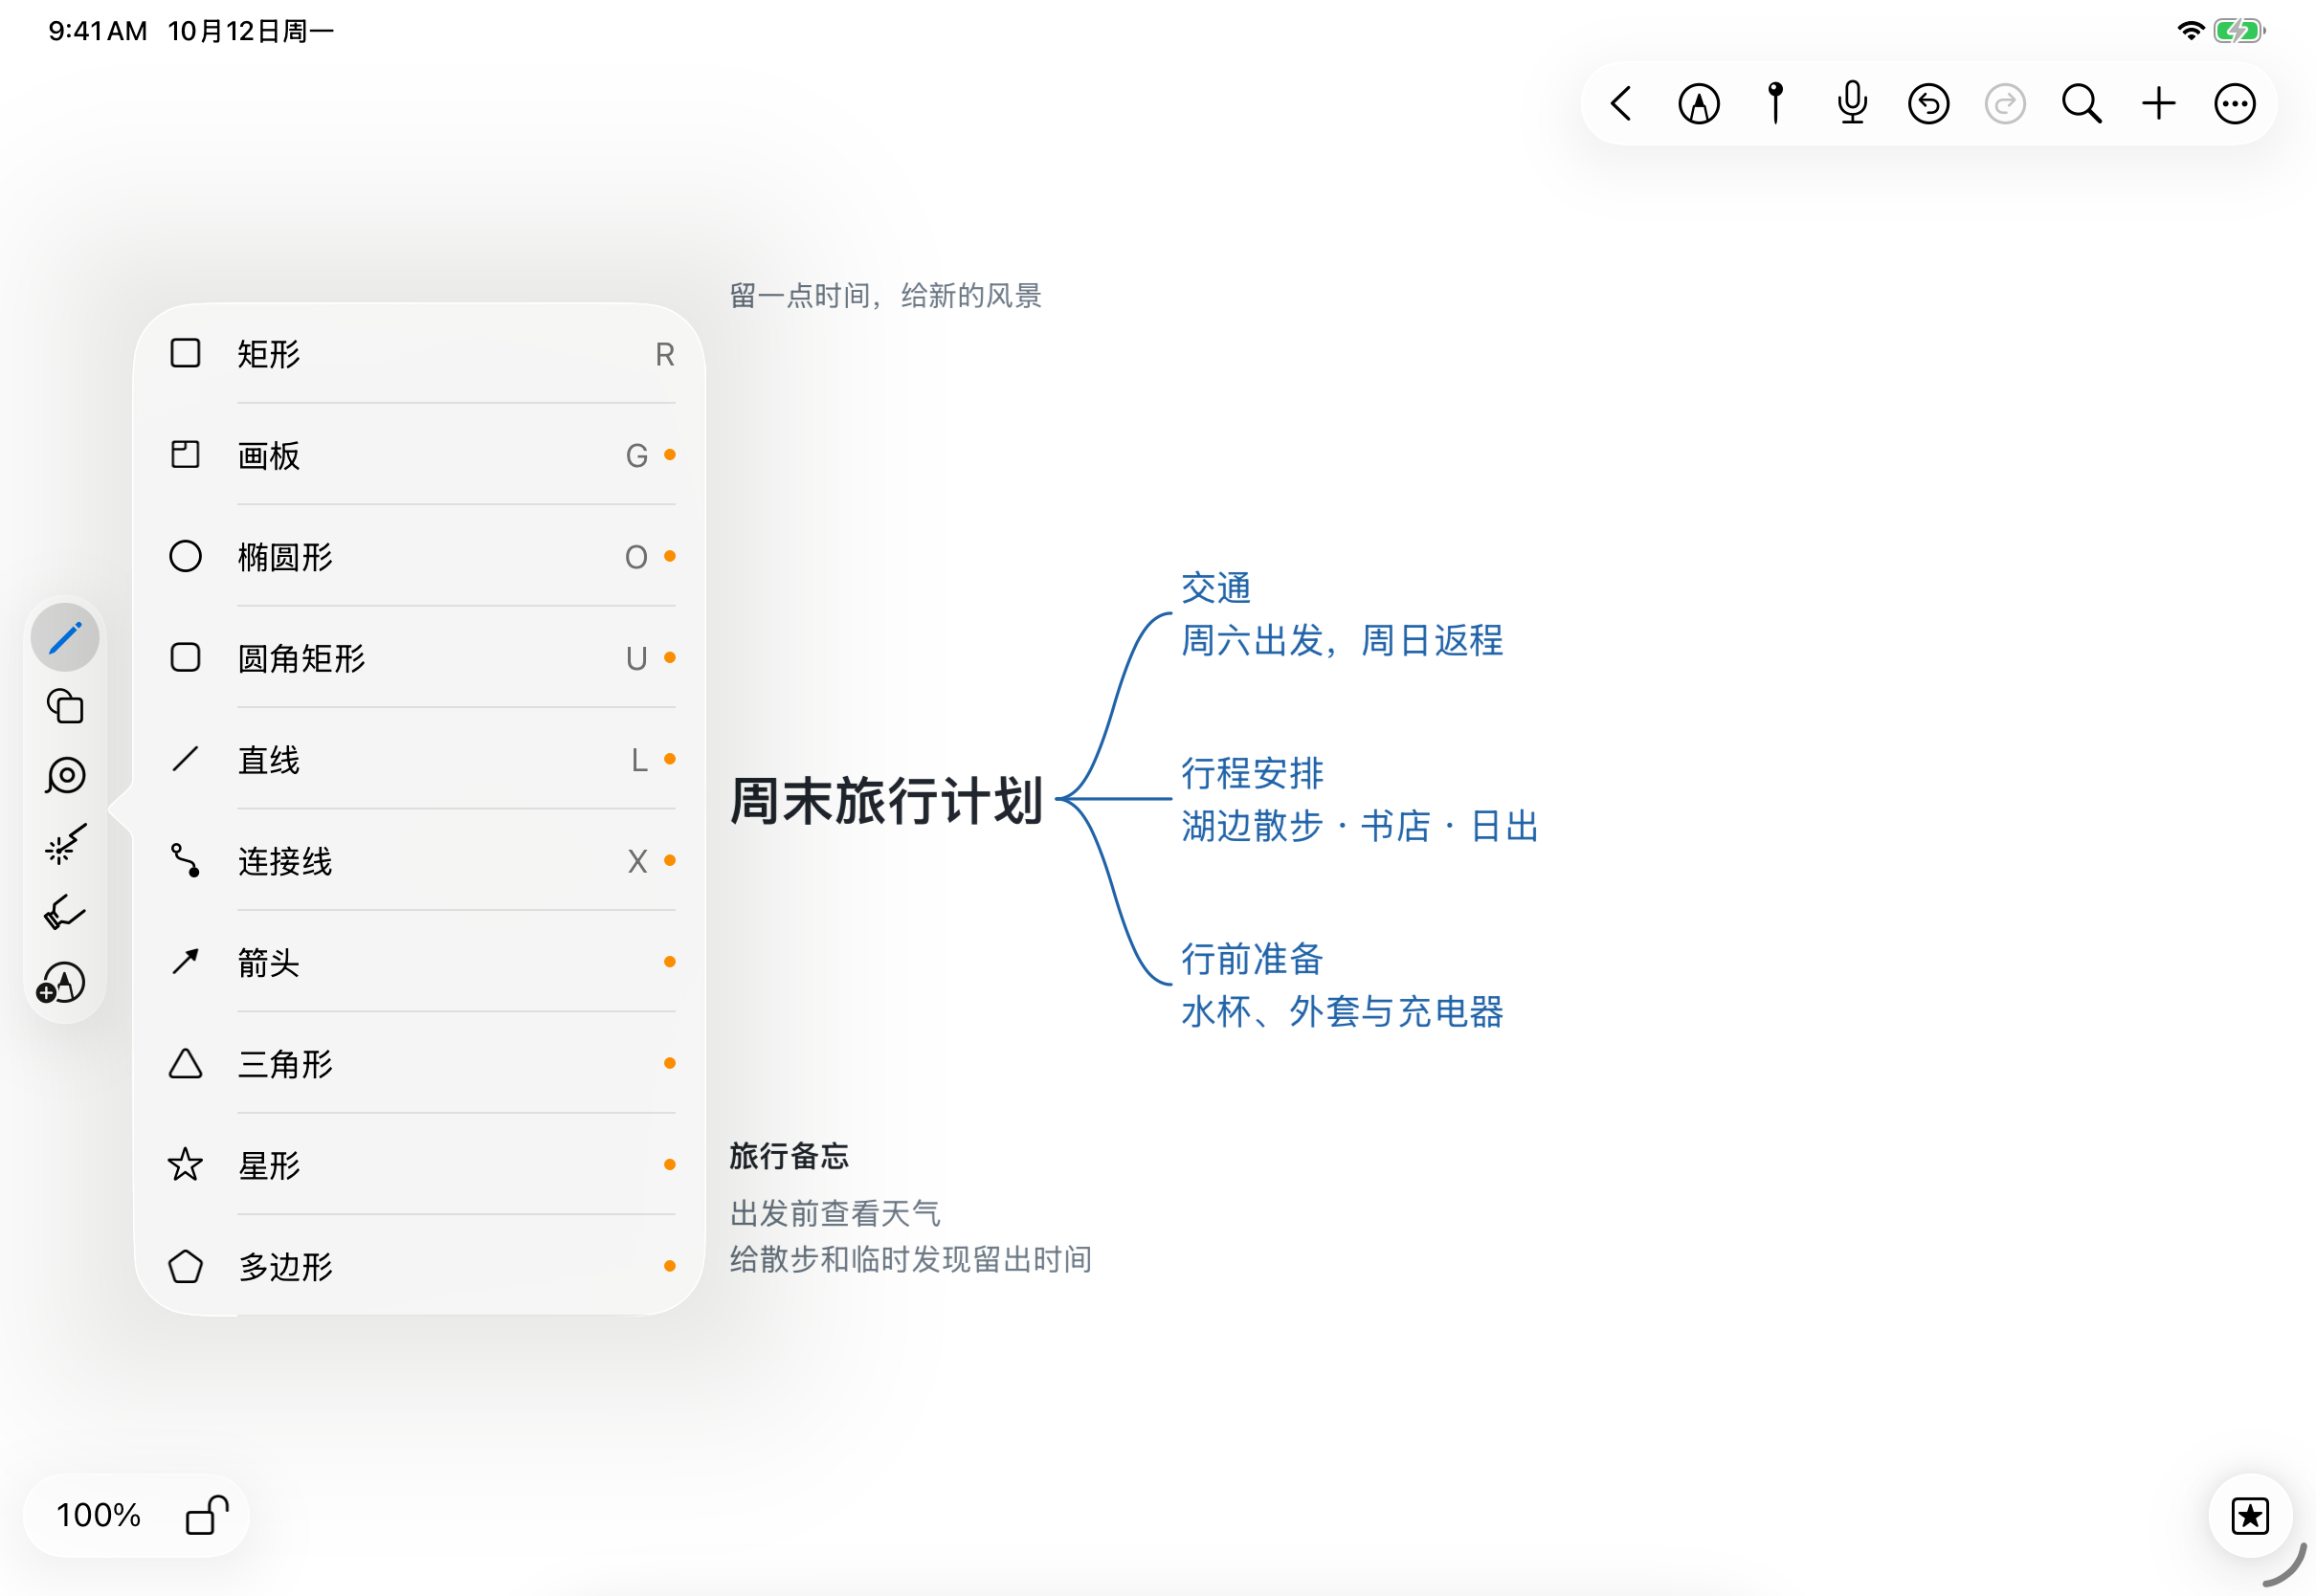Image resolution: width=2316 pixels, height=1596 pixels.
Task: Add new item with plus icon
Action: tap(2158, 103)
